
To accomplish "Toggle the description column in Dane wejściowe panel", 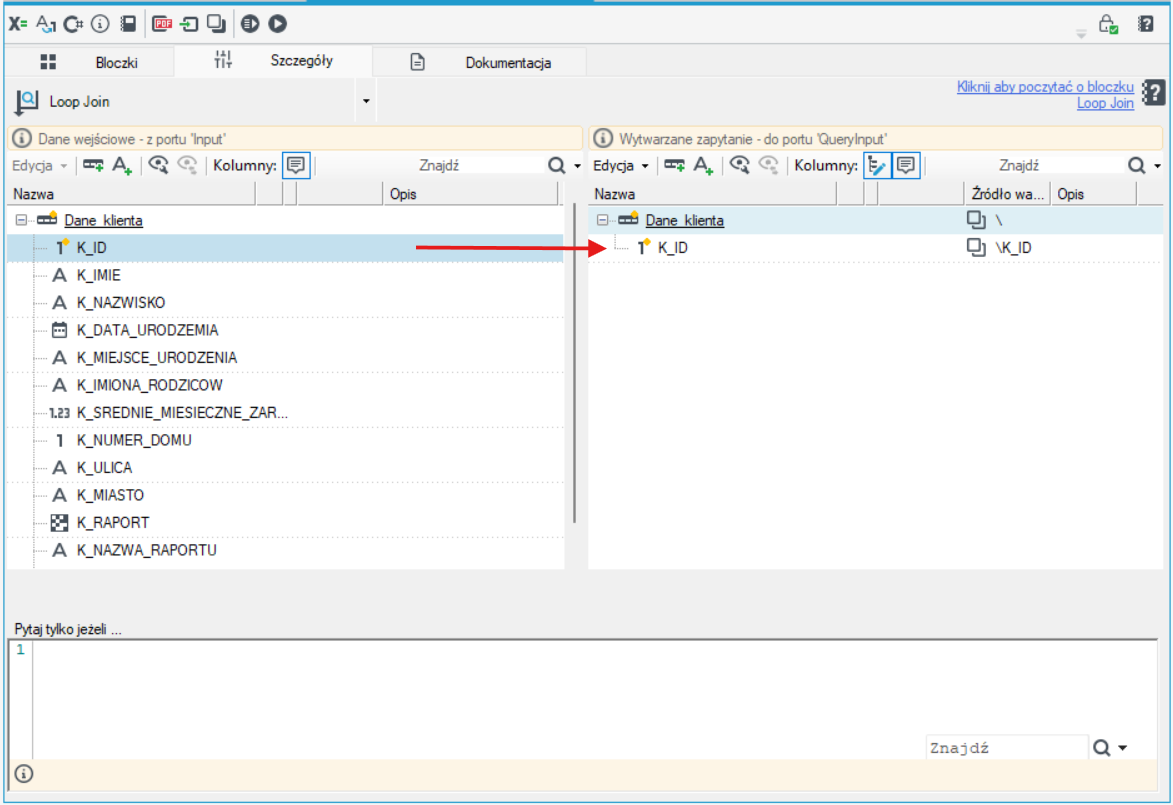I will click(x=296, y=165).
